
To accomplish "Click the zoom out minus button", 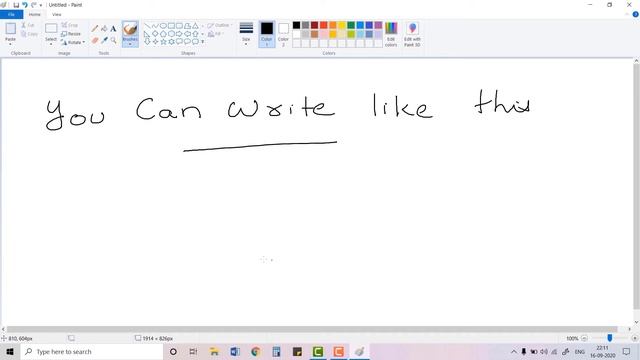I will click(584, 338).
